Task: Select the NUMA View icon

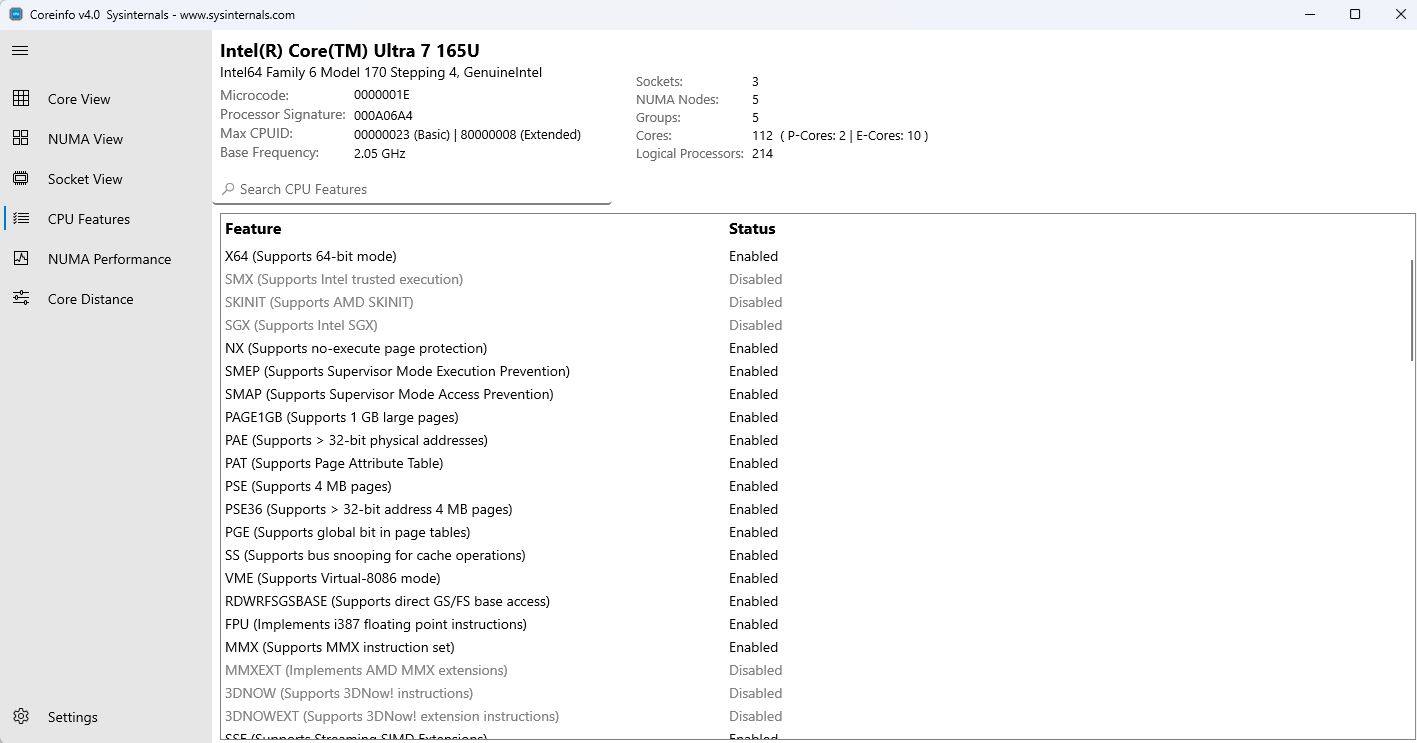Action: tap(21, 138)
